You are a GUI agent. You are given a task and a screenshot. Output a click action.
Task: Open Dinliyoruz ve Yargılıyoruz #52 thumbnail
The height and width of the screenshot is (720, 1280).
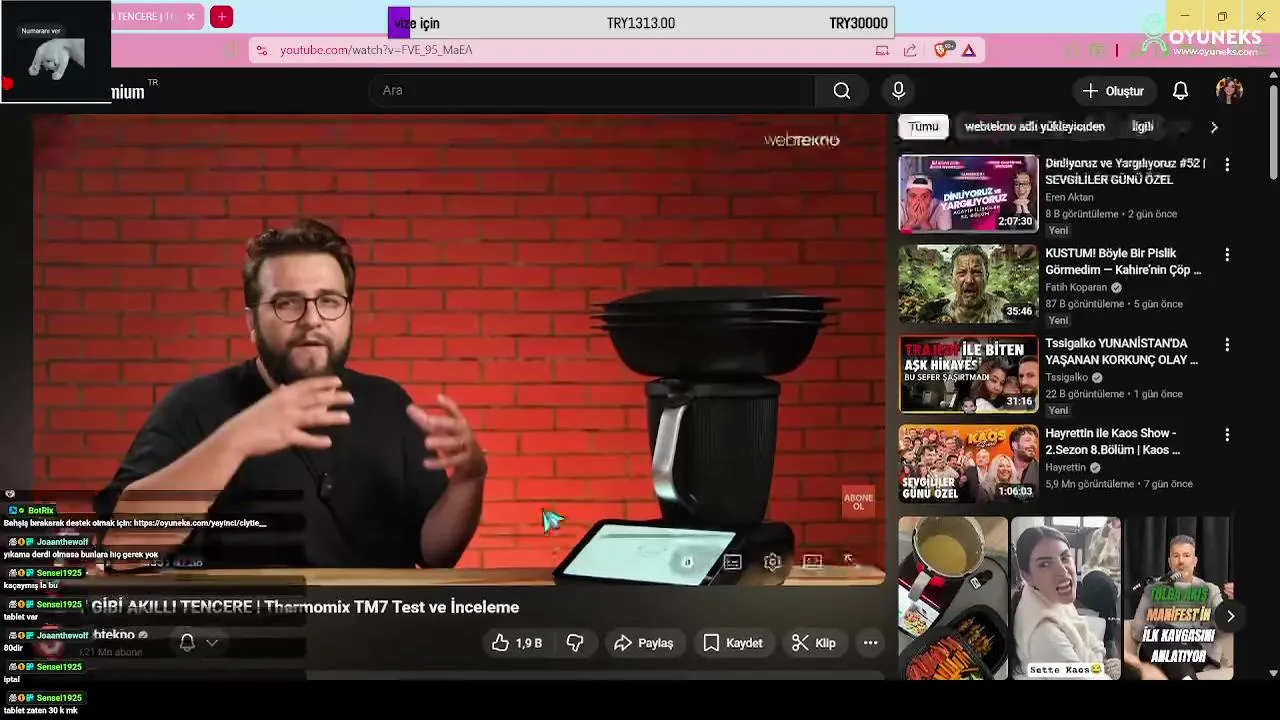(968, 193)
